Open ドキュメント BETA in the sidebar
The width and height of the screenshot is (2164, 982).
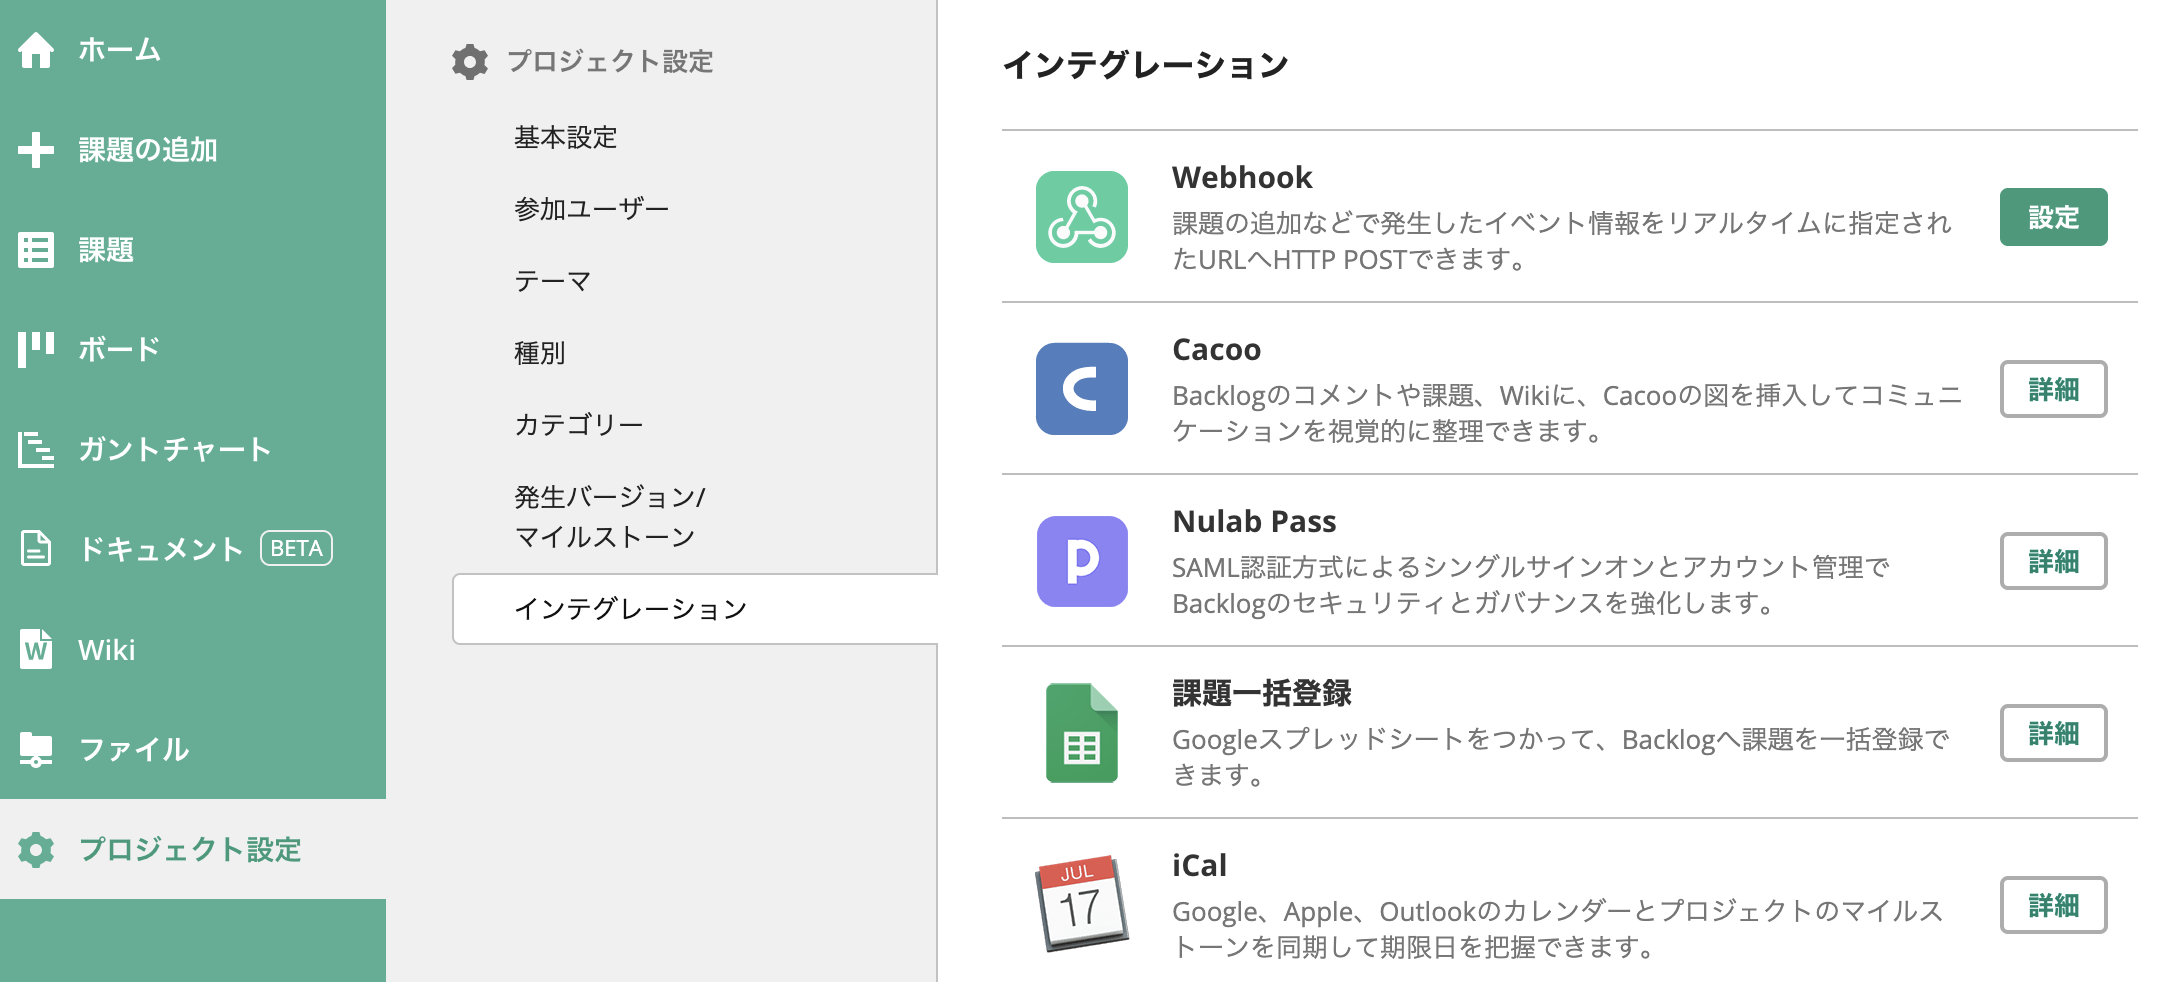[160, 549]
